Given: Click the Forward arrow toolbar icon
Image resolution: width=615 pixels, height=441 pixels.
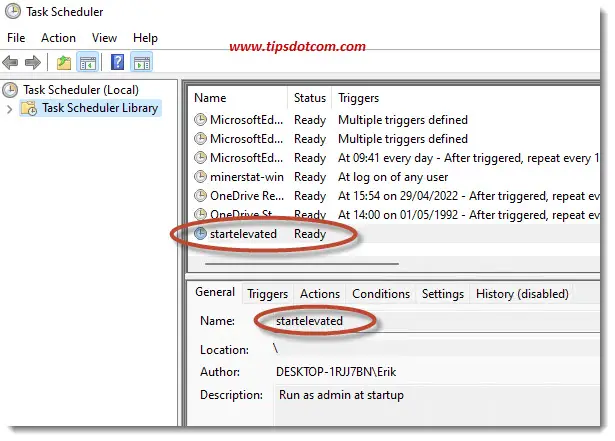Looking at the screenshot, I should coord(33,62).
